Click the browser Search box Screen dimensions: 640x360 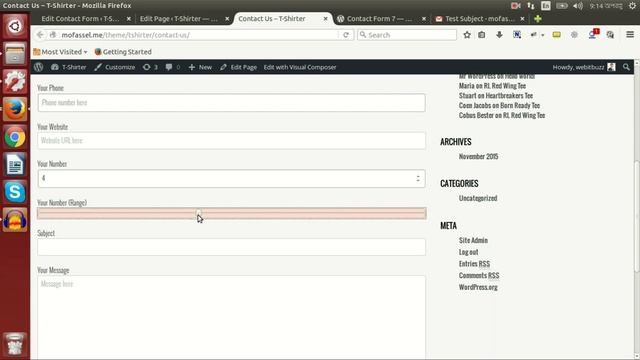pos(407,35)
